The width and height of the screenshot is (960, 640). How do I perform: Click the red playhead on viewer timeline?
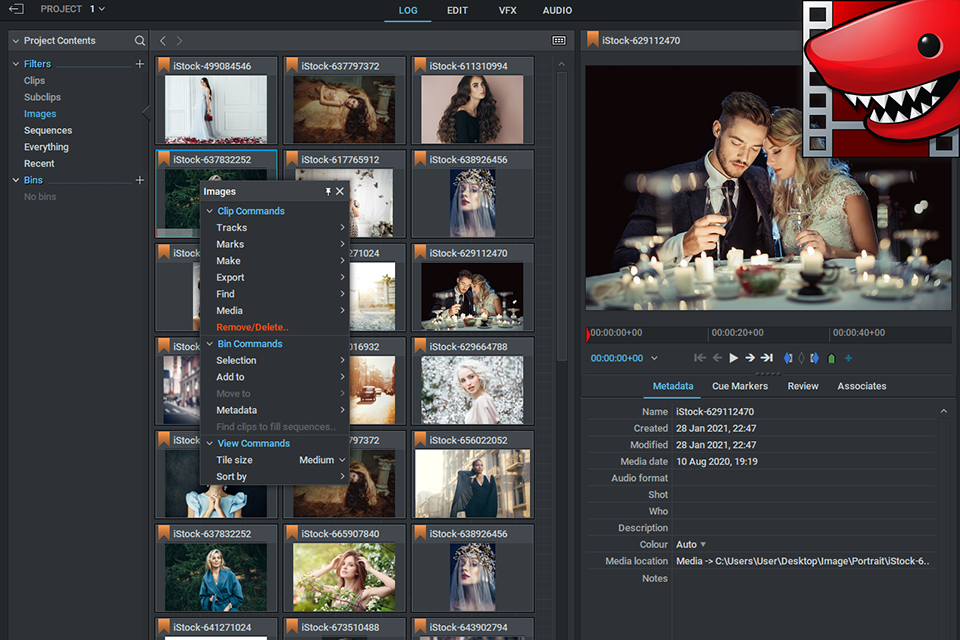(588, 334)
